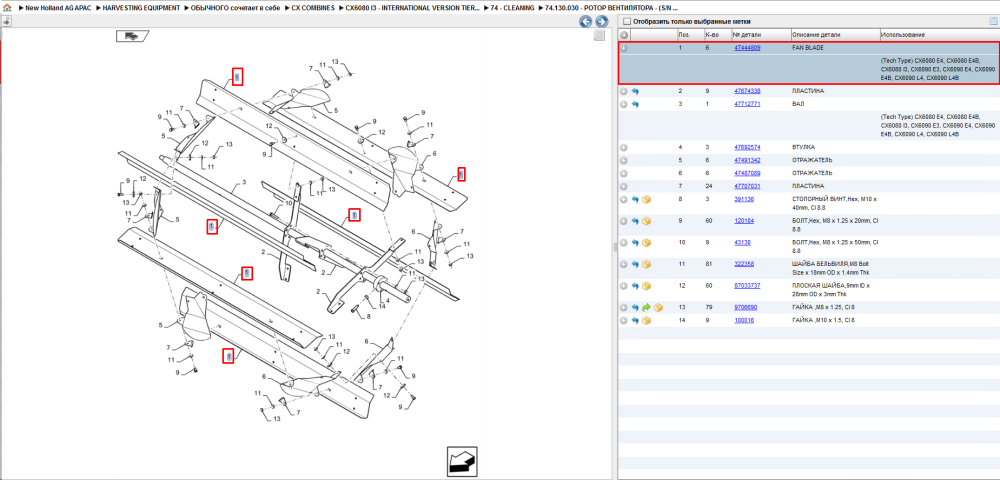Open part number link 100016

pos(744,320)
